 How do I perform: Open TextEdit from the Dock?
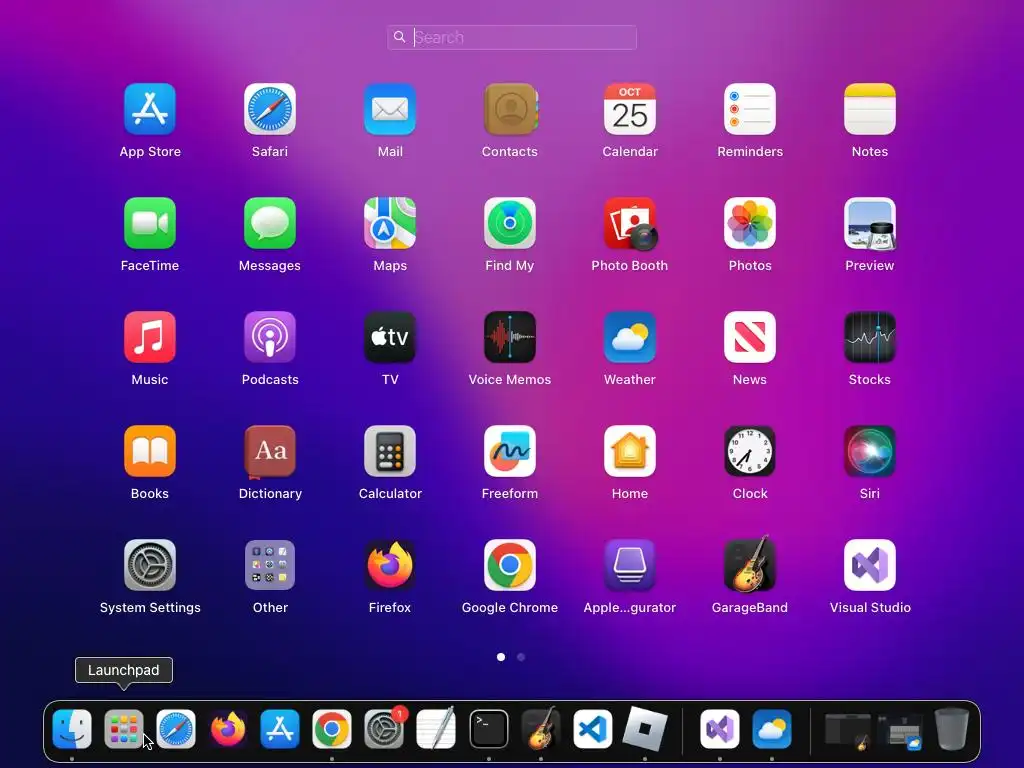click(x=436, y=729)
